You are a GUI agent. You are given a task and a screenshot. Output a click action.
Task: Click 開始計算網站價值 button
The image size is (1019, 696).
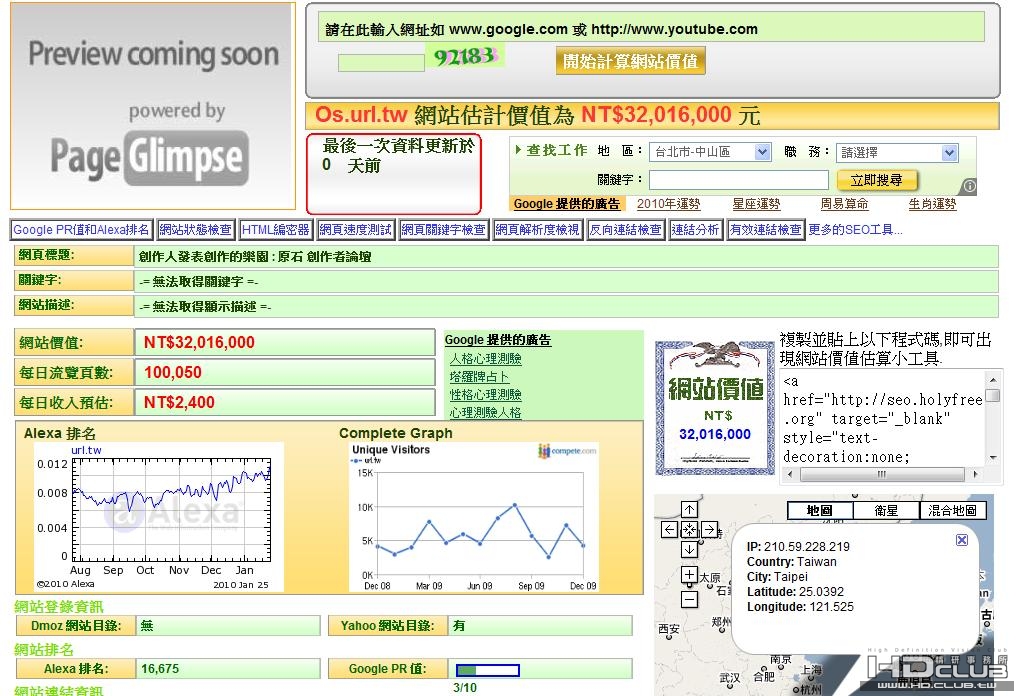[630, 62]
